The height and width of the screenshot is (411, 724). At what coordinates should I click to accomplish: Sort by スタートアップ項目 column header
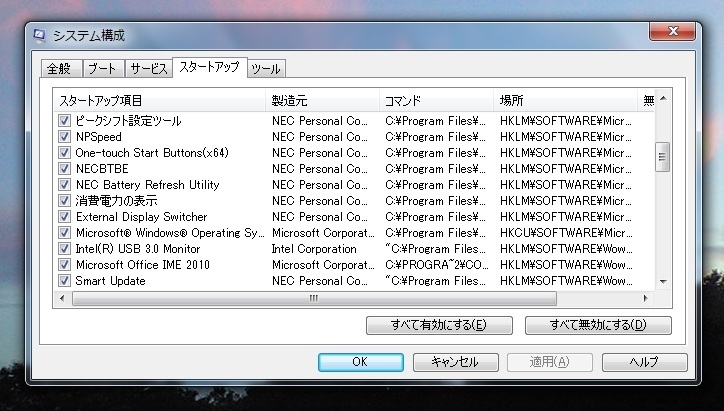(x=160, y=100)
